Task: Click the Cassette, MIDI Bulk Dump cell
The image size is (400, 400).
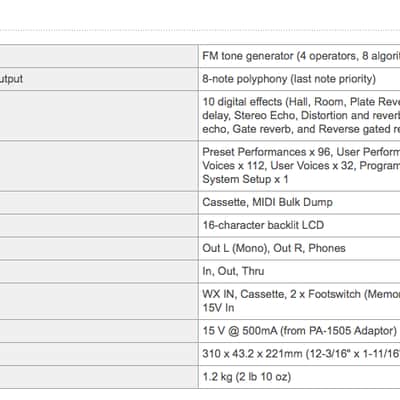Action: pyautogui.click(x=299, y=202)
